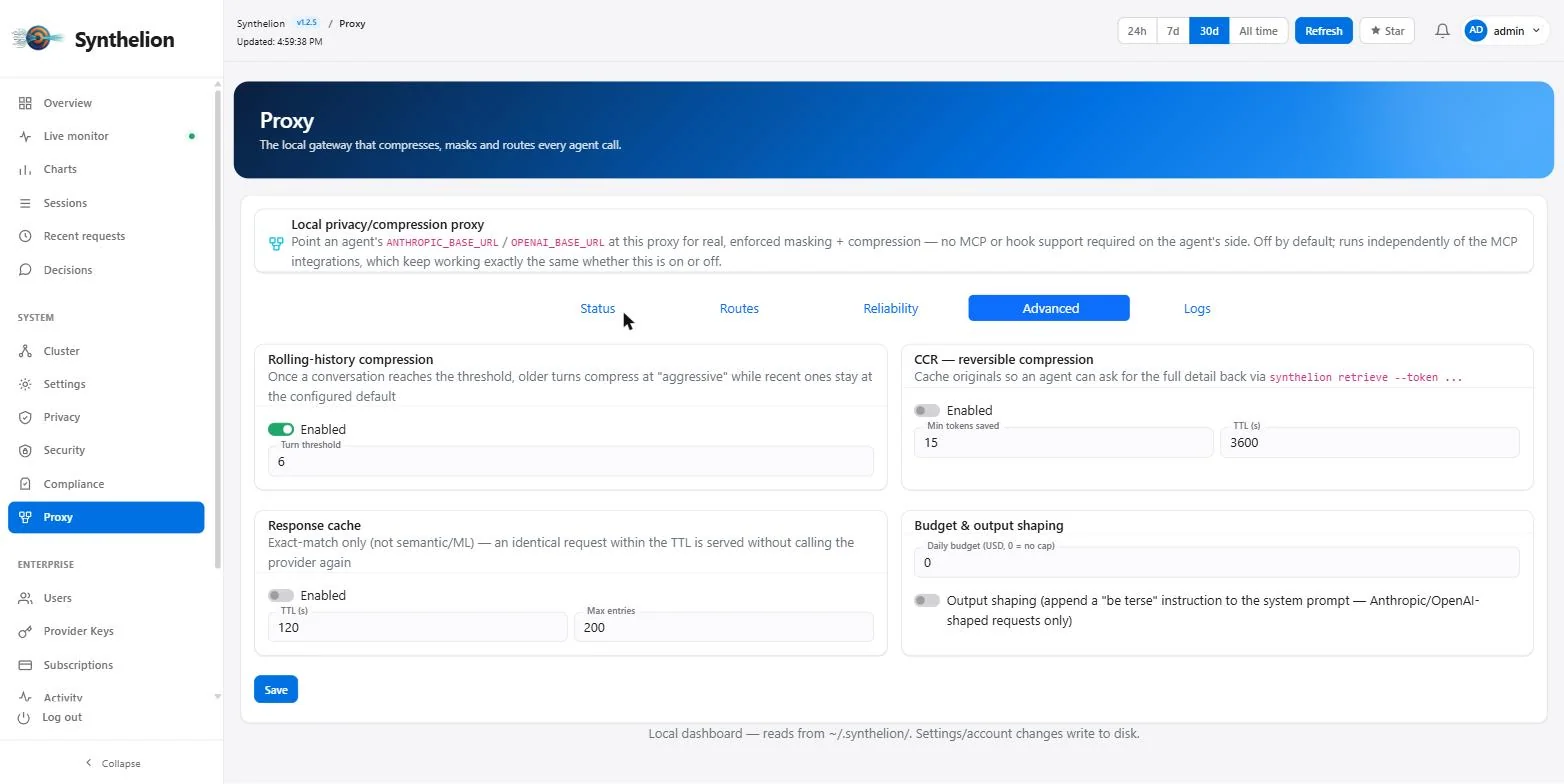Switch to the Logs tab
The image size is (1564, 784).
(x=1197, y=308)
